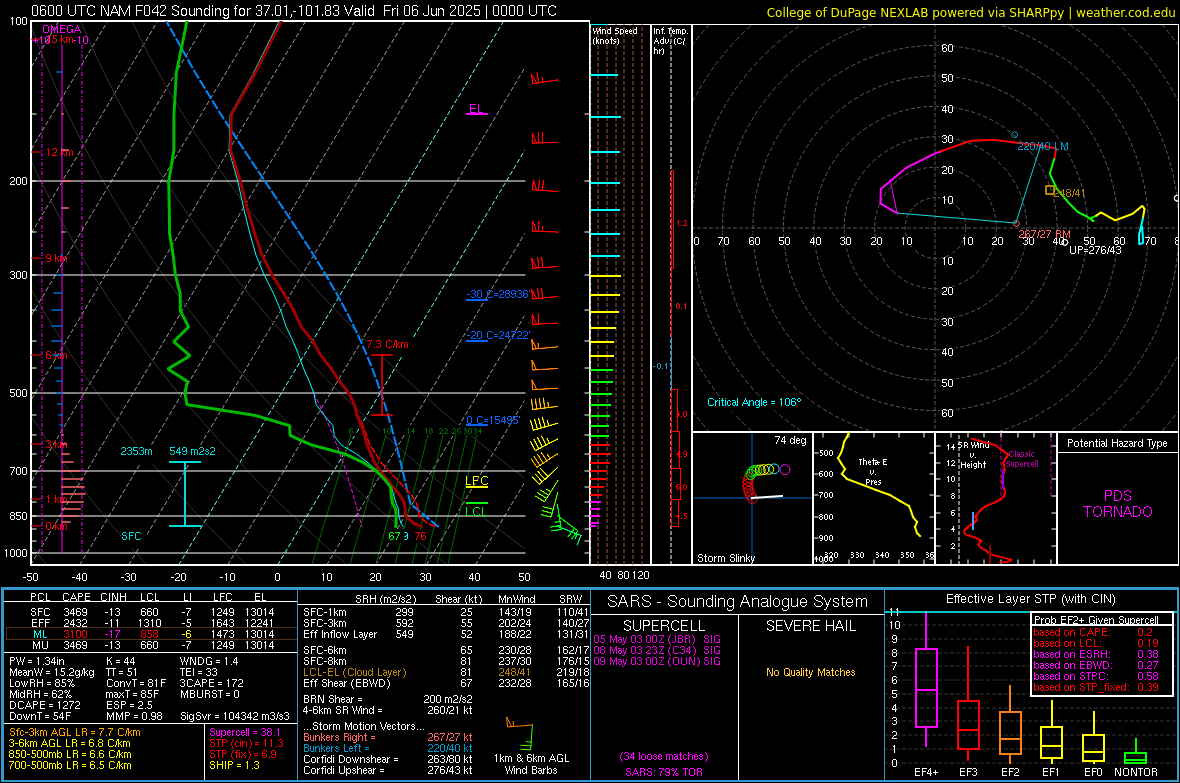Screen dimensions: 1180x783
Task: Select the UP=276/43 hodograph label
Action: click(1095, 250)
